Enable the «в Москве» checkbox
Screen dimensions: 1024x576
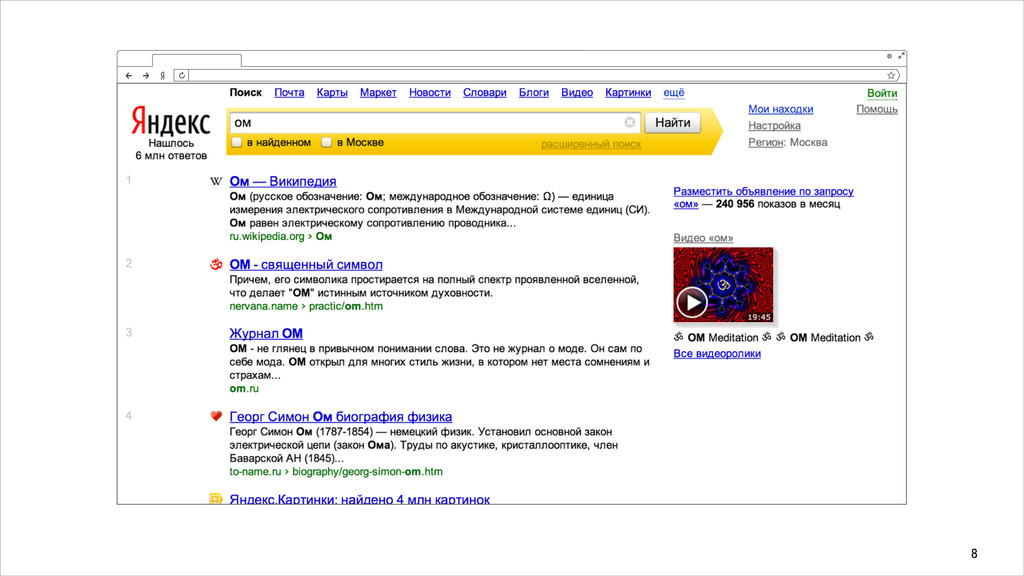pos(327,142)
